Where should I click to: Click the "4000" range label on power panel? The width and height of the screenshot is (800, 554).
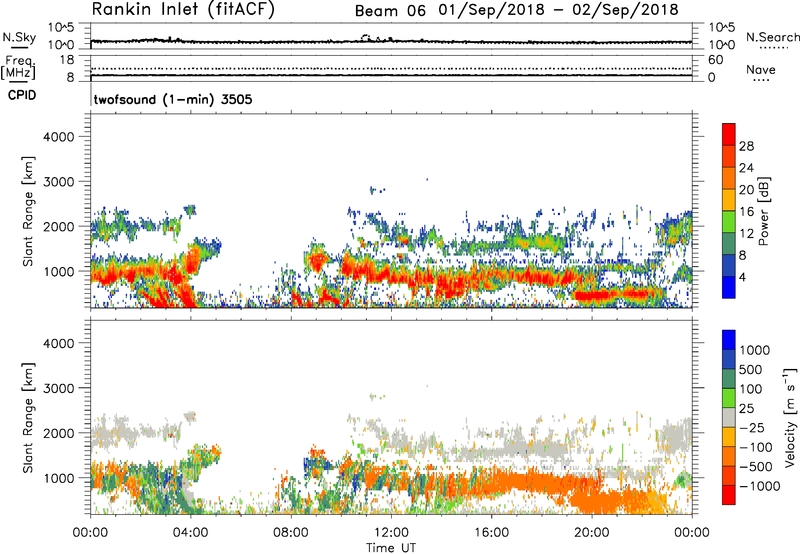tap(58, 137)
